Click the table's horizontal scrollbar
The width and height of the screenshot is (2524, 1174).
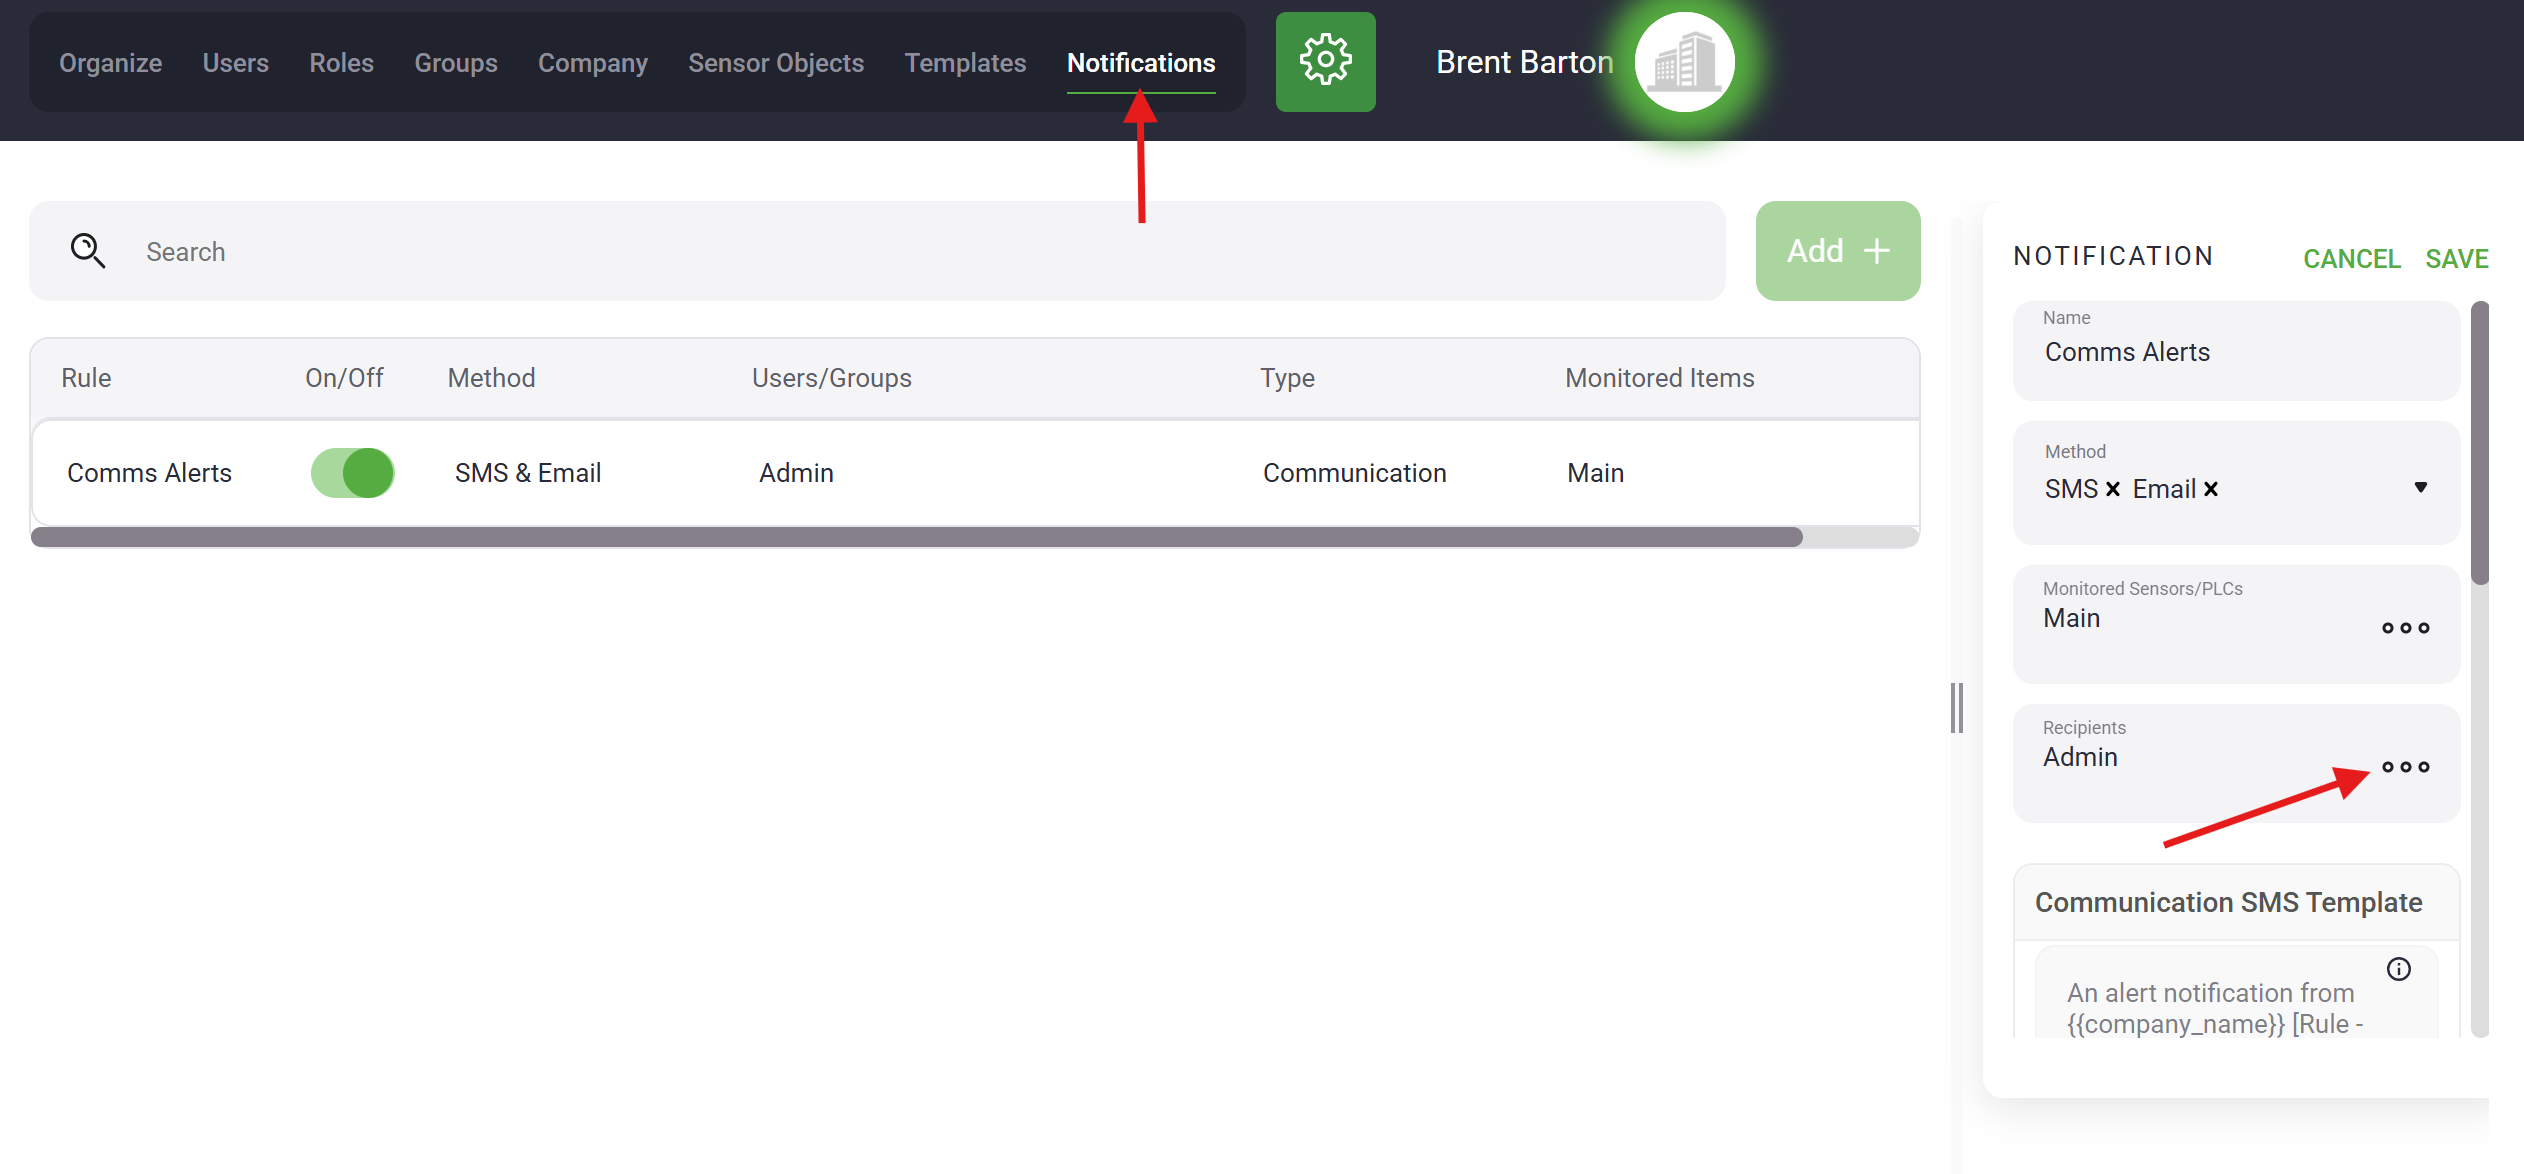click(915, 538)
